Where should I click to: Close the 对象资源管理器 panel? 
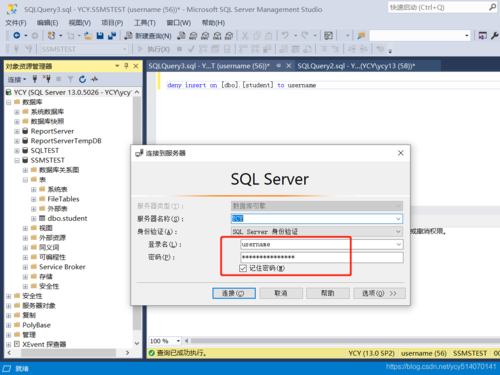[x=136, y=66]
